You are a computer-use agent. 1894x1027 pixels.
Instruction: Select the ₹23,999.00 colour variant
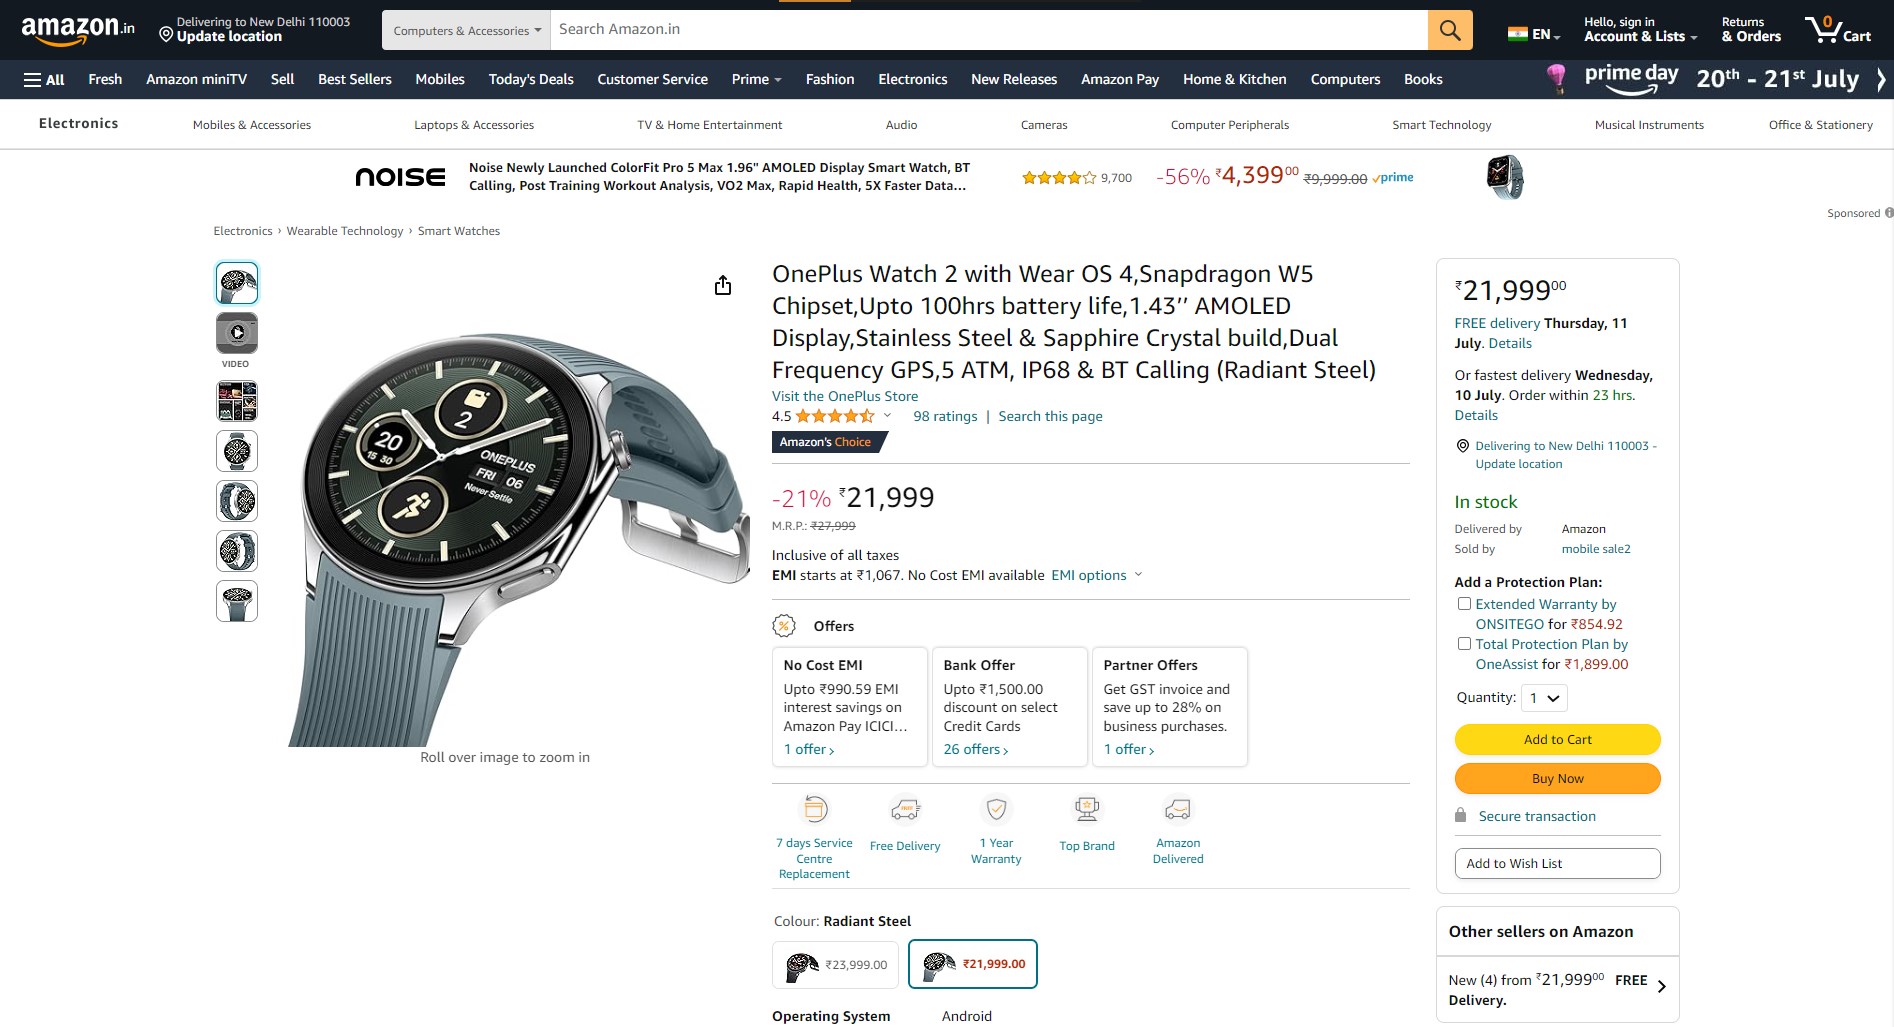coord(835,965)
